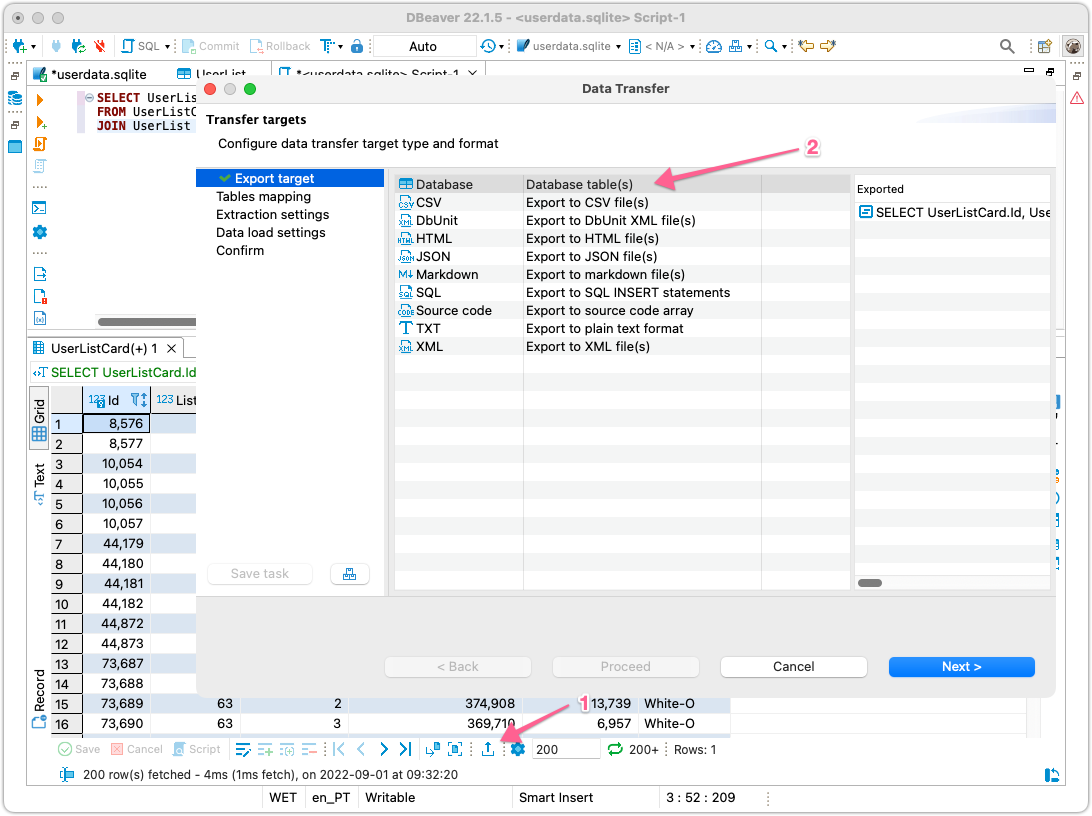
Task: Click the main toolbar magnifier search icon
Action: click(x=770, y=46)
